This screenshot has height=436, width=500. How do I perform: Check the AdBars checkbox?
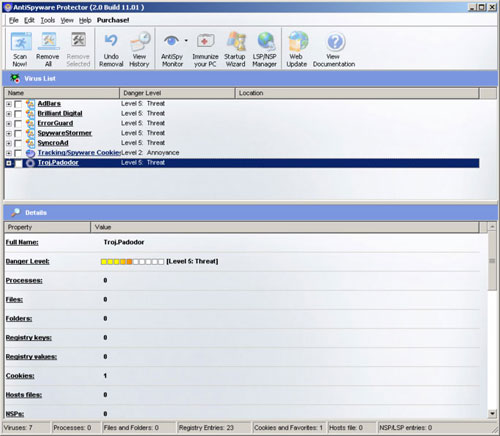click(18, 104)
